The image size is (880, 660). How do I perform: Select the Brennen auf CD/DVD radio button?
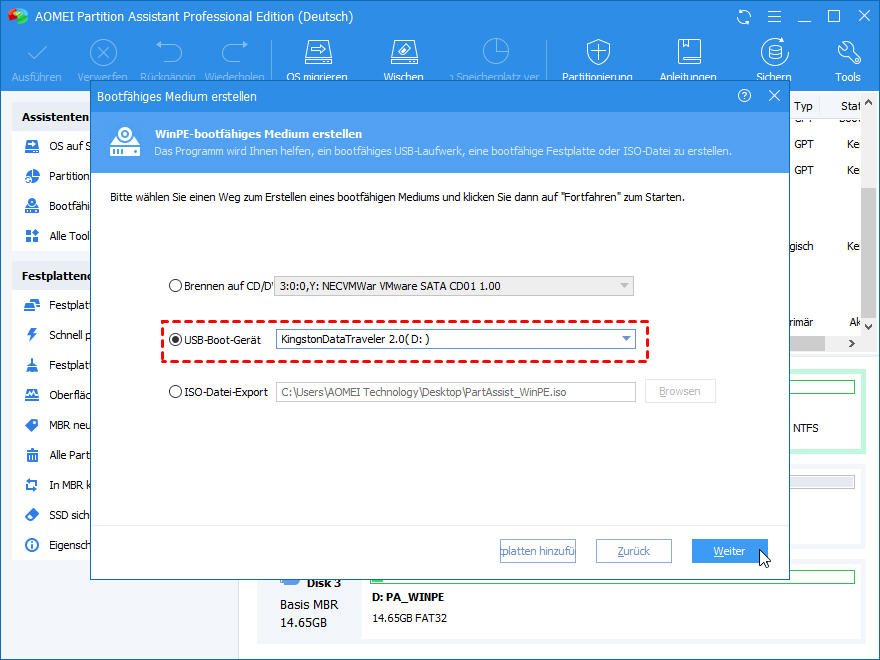pyautogui.click(x=175, y=286)
